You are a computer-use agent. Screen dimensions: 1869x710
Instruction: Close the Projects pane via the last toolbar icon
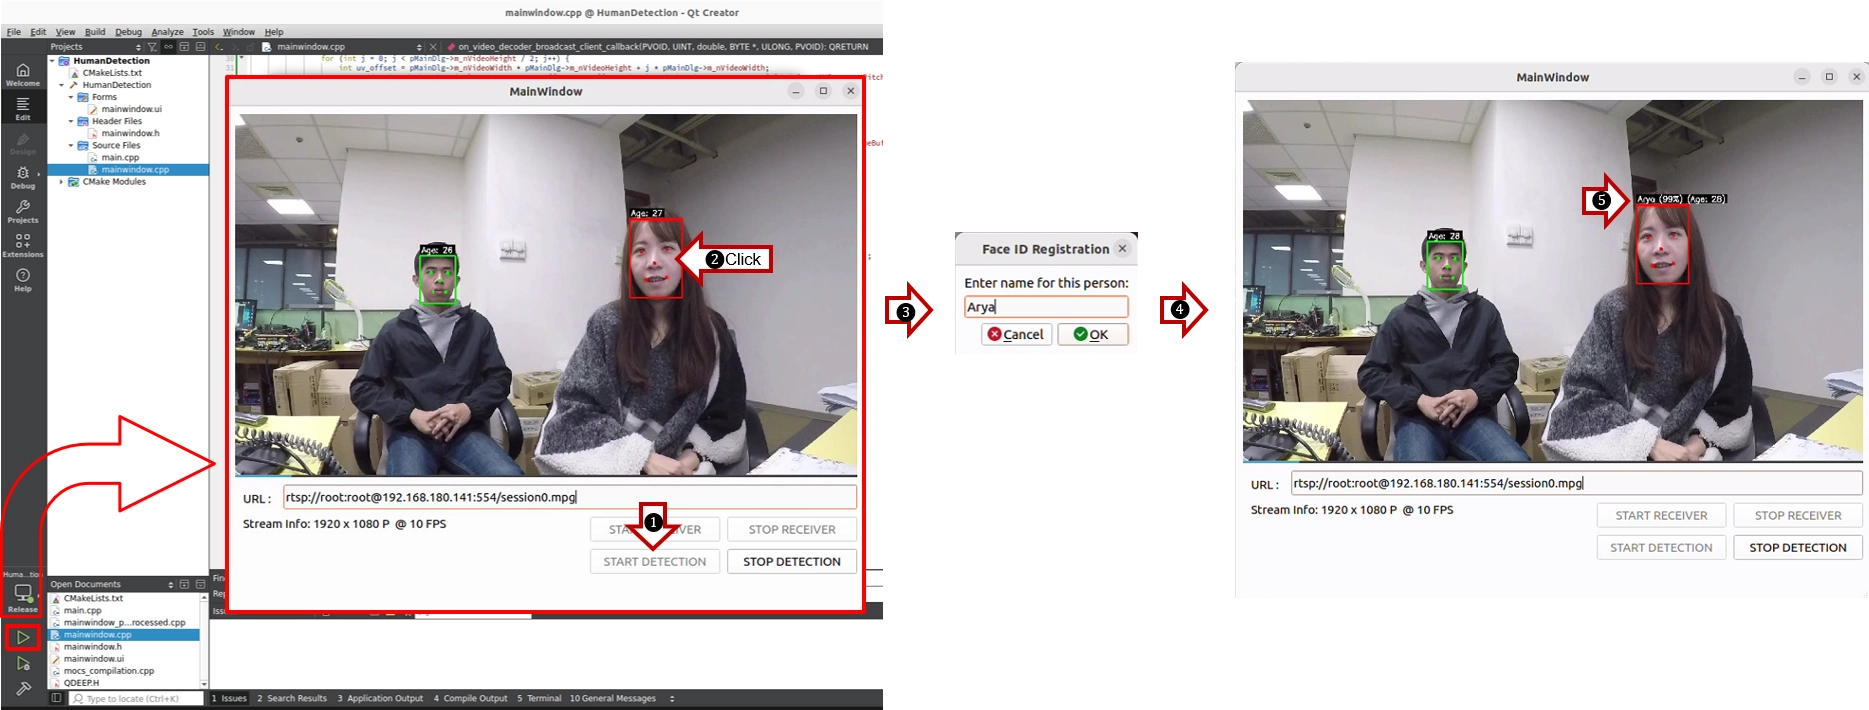coord(200,47)
